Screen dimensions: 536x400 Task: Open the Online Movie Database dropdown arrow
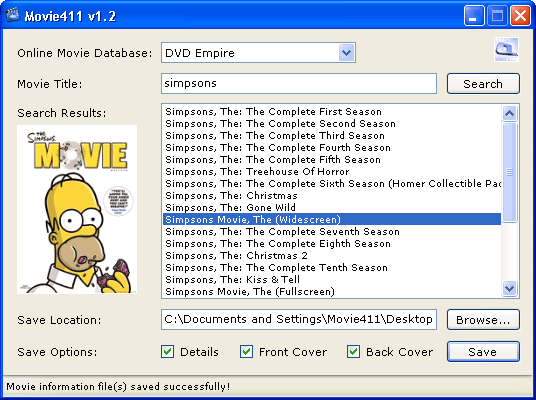coord(346,53)
